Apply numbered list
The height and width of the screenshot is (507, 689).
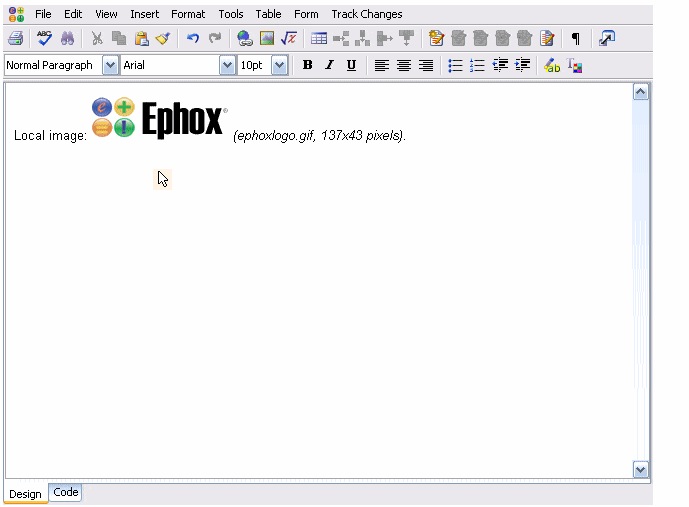477,65
